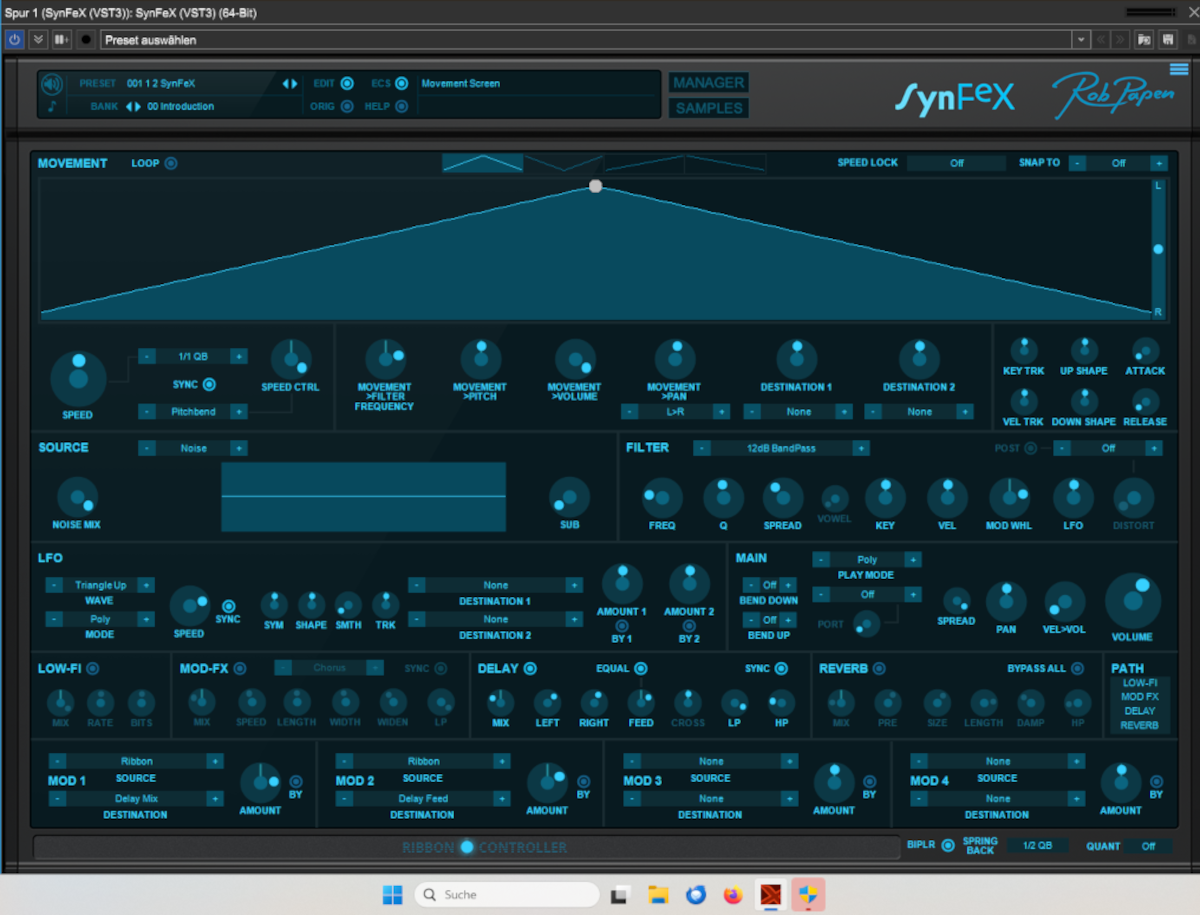1200x915 pixels.
Task: Click the NOISE MIX knob
Action: (x=77, y=497)
